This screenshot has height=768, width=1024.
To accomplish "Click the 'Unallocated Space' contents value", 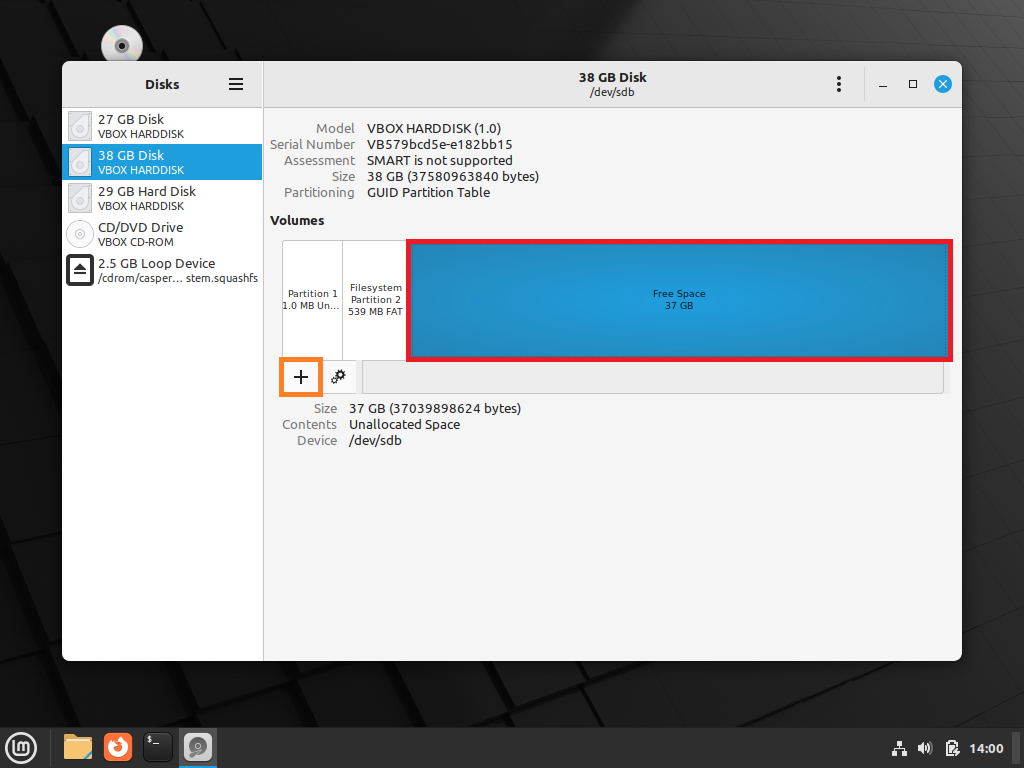I will [404, 424].
